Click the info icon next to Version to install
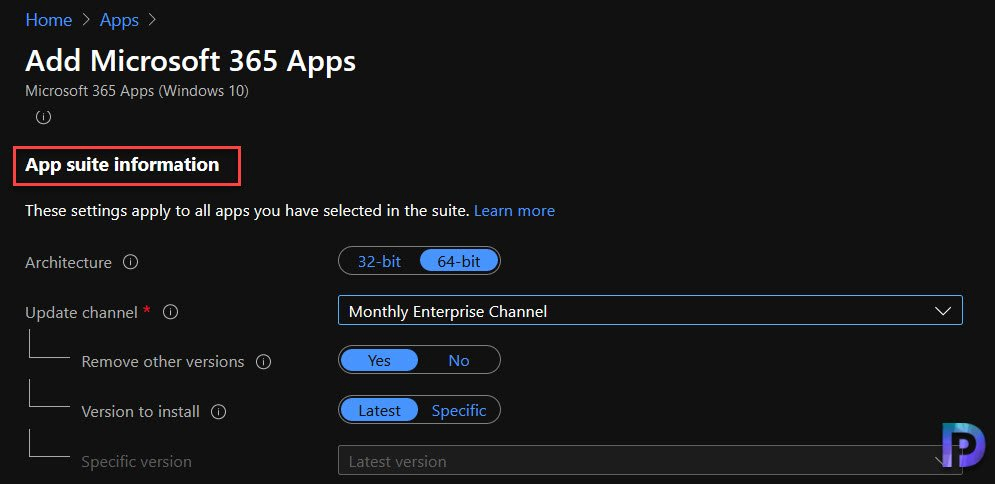Screen dimensions: 995x484 point(218,412)
